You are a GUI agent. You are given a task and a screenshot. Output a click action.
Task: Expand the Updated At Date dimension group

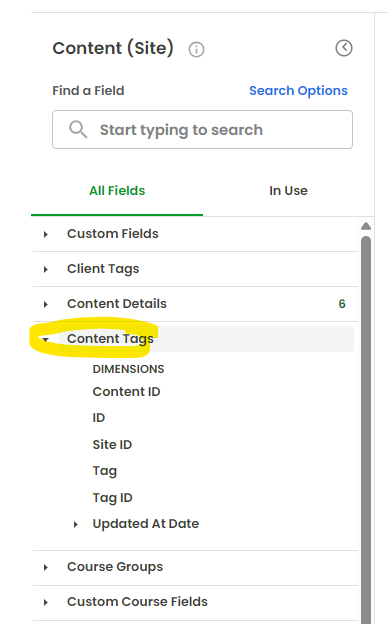click(x=76, y=525)
